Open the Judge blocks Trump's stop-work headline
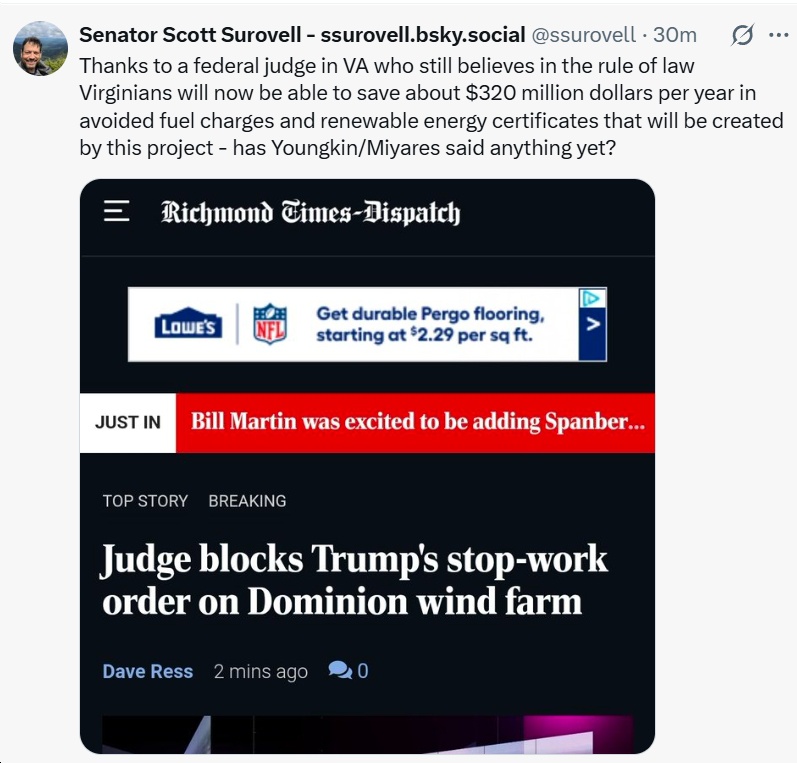The image size is (797, 763). click(354, 580)
